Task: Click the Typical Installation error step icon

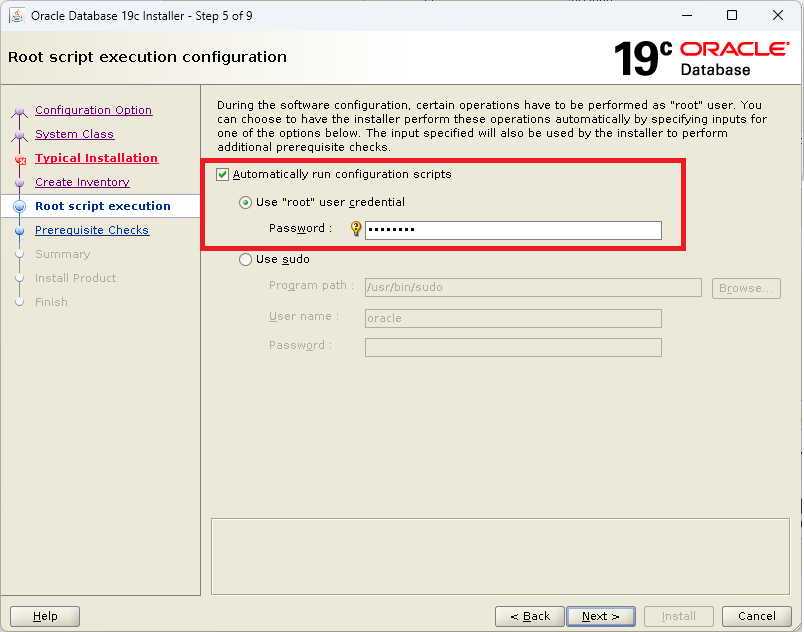Action: tap(21, 160)
